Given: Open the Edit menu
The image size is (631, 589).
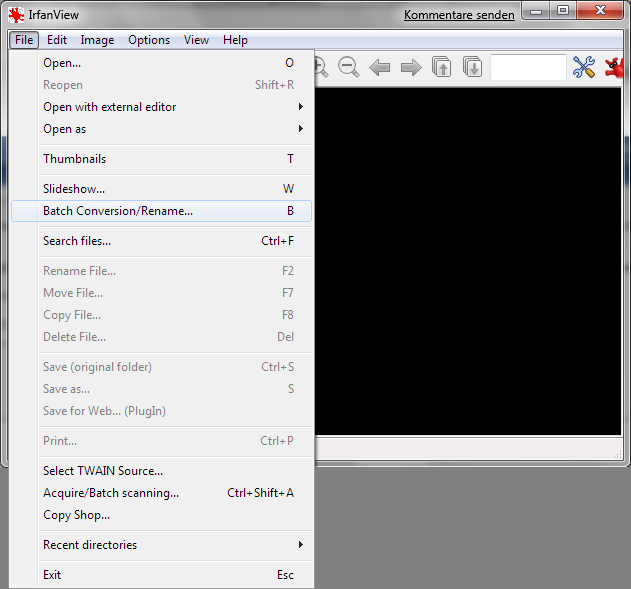Looking at the screenshot, I should click(57, 40).
